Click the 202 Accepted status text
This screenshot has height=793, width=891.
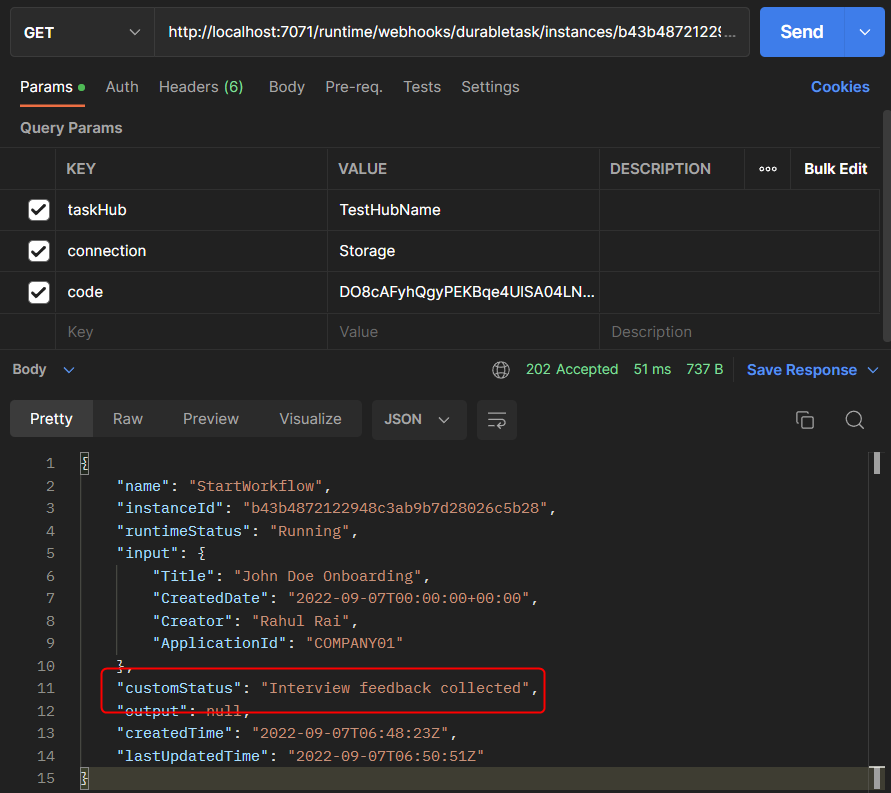(572, 369)
